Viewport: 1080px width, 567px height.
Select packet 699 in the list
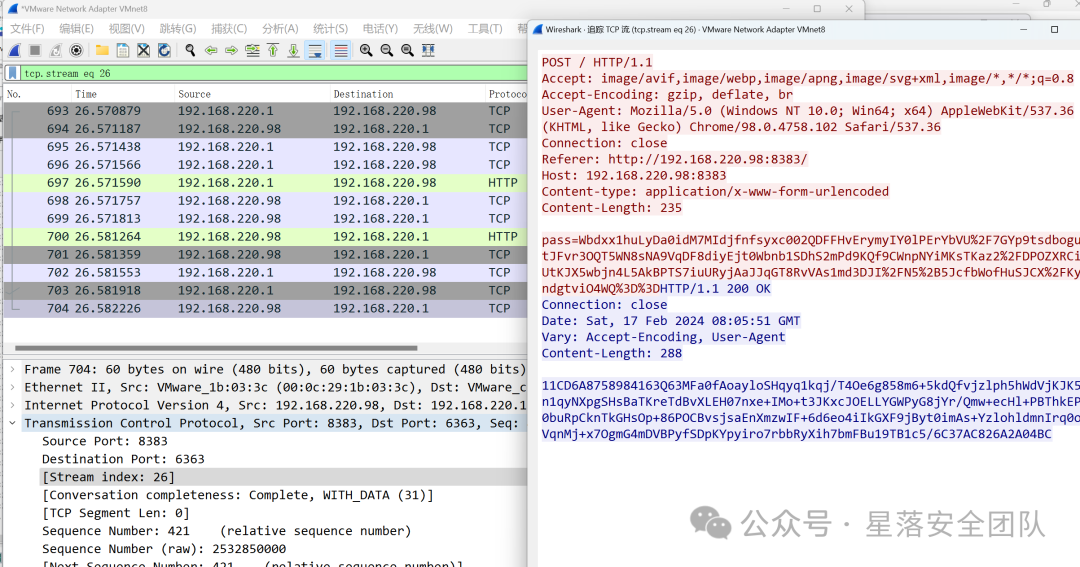(x=266, y=218)
